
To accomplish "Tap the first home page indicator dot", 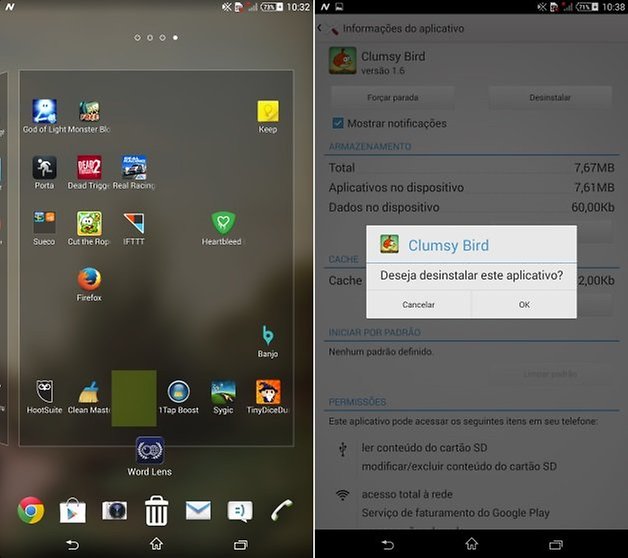I will tap(137, 38).
